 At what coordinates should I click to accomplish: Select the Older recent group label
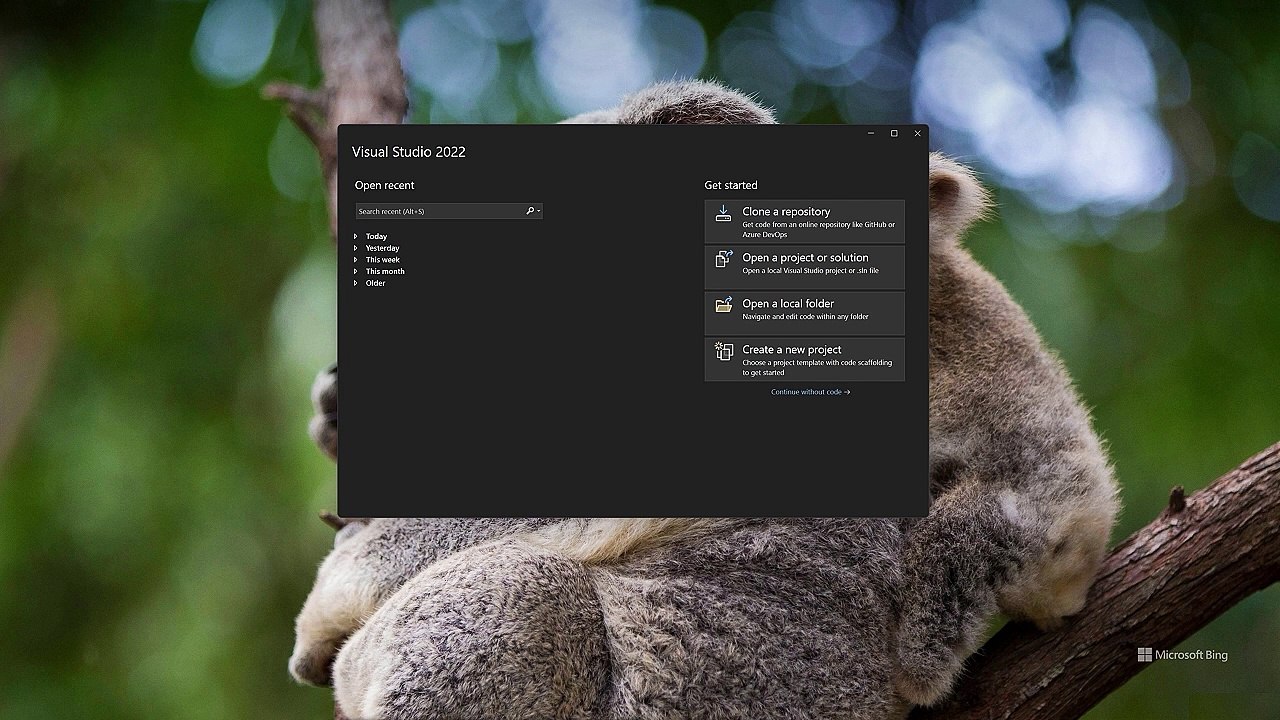pyautogui.click(x=375, y=283)
